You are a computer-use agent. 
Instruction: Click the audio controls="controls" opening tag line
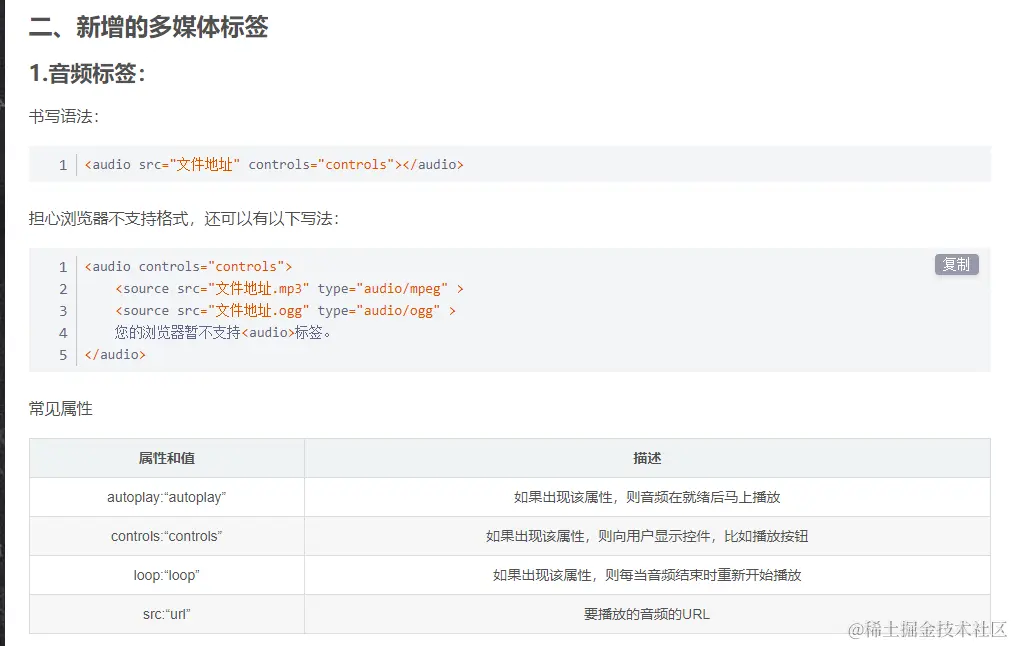pos(188,267)
